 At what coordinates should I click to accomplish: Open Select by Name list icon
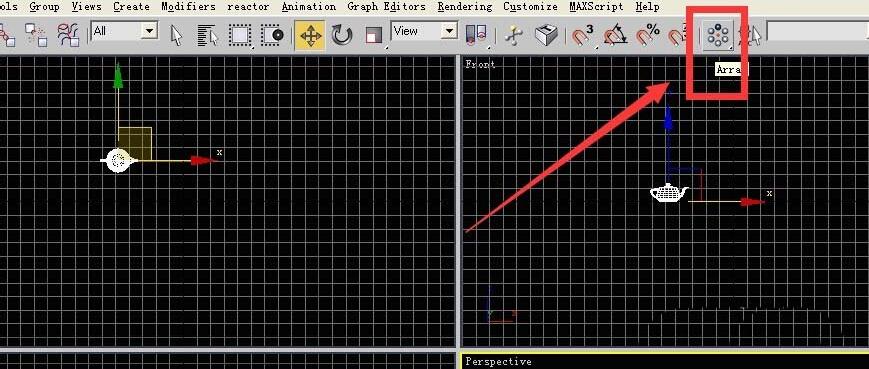pos(208,36)
